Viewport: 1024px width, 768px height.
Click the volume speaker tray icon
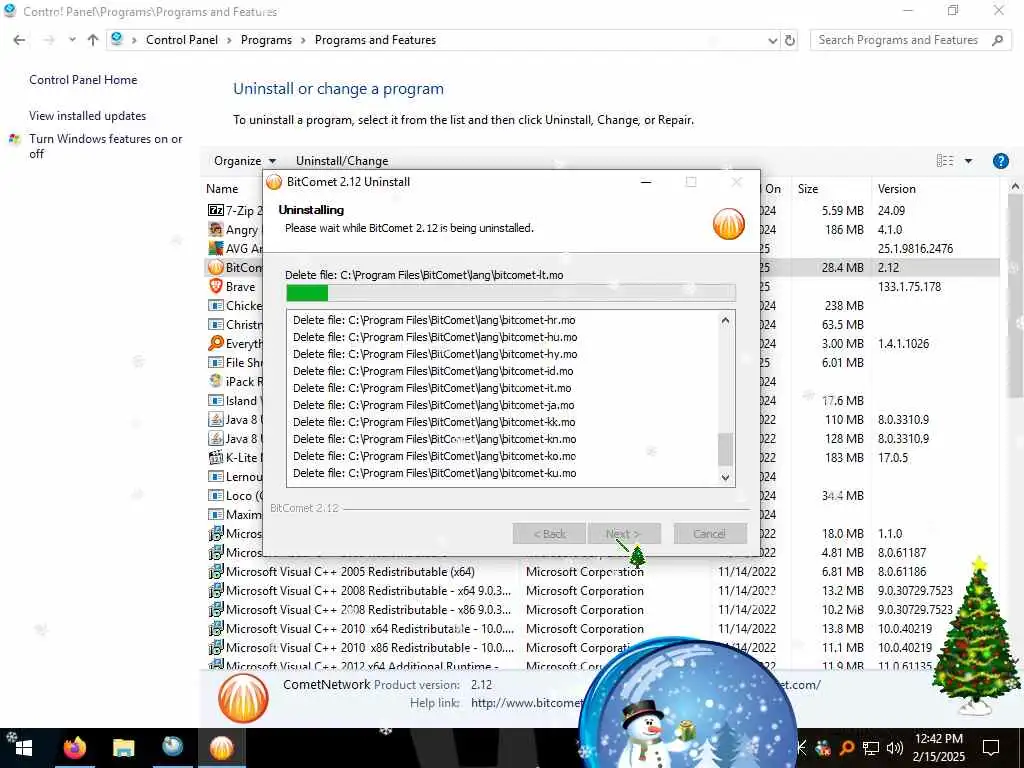895,747
